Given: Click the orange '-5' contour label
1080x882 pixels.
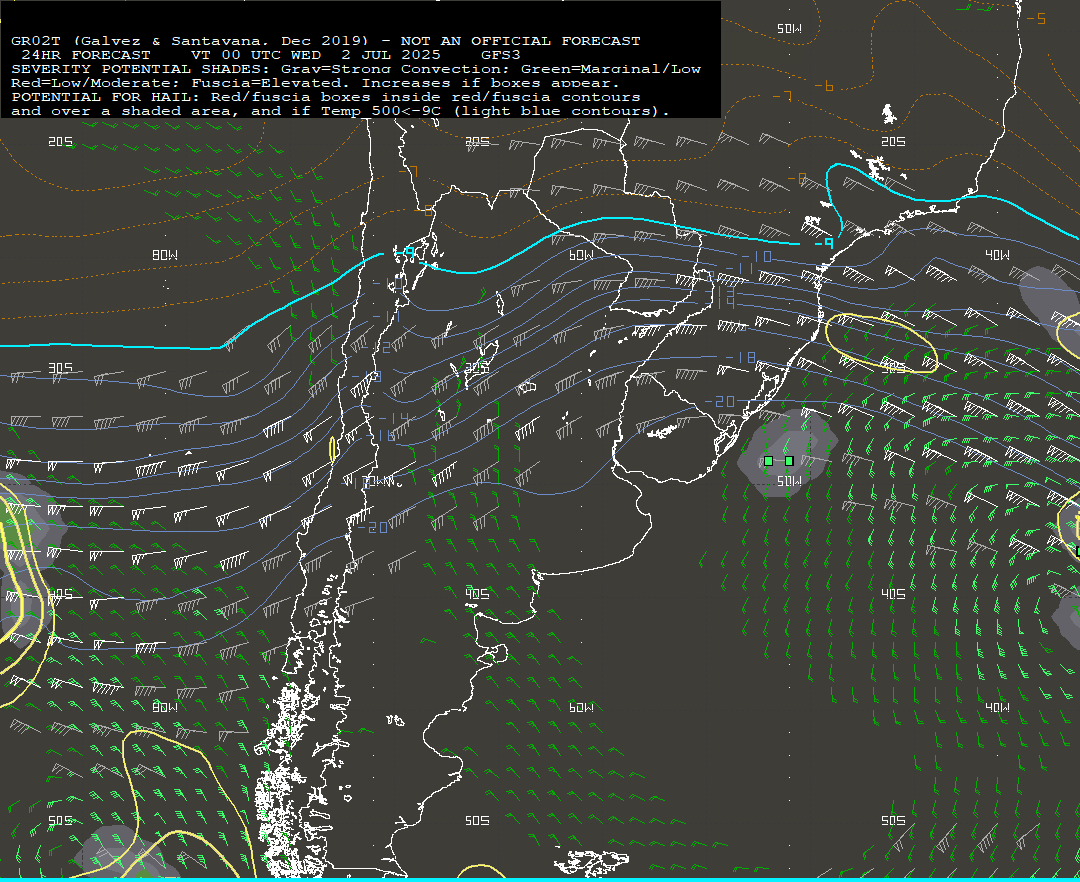Looking at the screenshot, I should tap(1036, 19).
